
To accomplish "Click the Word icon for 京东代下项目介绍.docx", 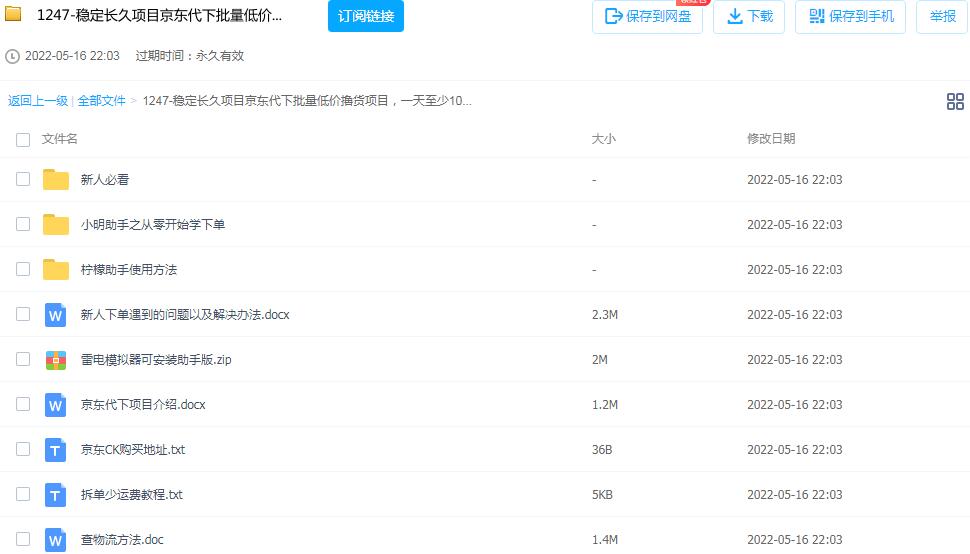I will coord(56,405).
